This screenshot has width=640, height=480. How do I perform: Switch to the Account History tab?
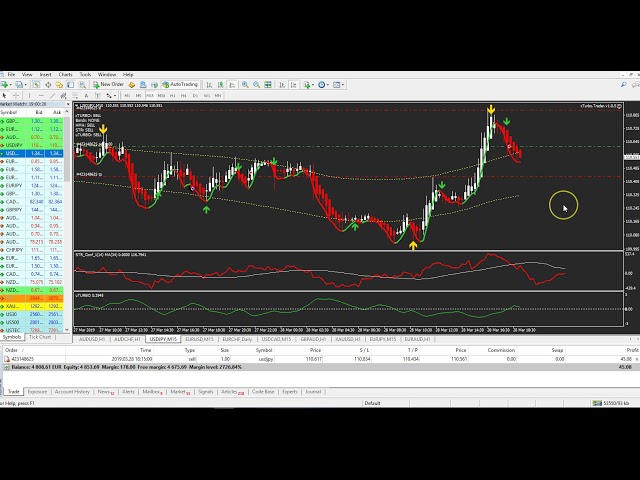pos(72,392)
